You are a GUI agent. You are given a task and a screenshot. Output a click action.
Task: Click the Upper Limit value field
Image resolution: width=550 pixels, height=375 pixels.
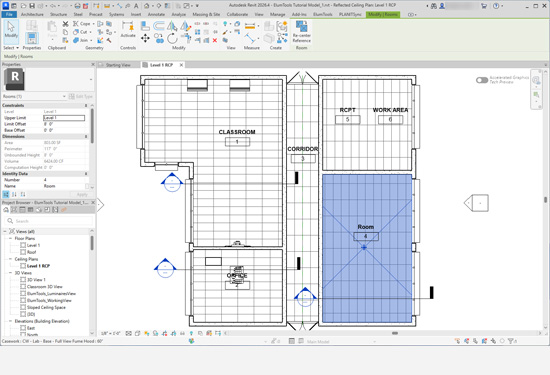click(x=64, y=118)
